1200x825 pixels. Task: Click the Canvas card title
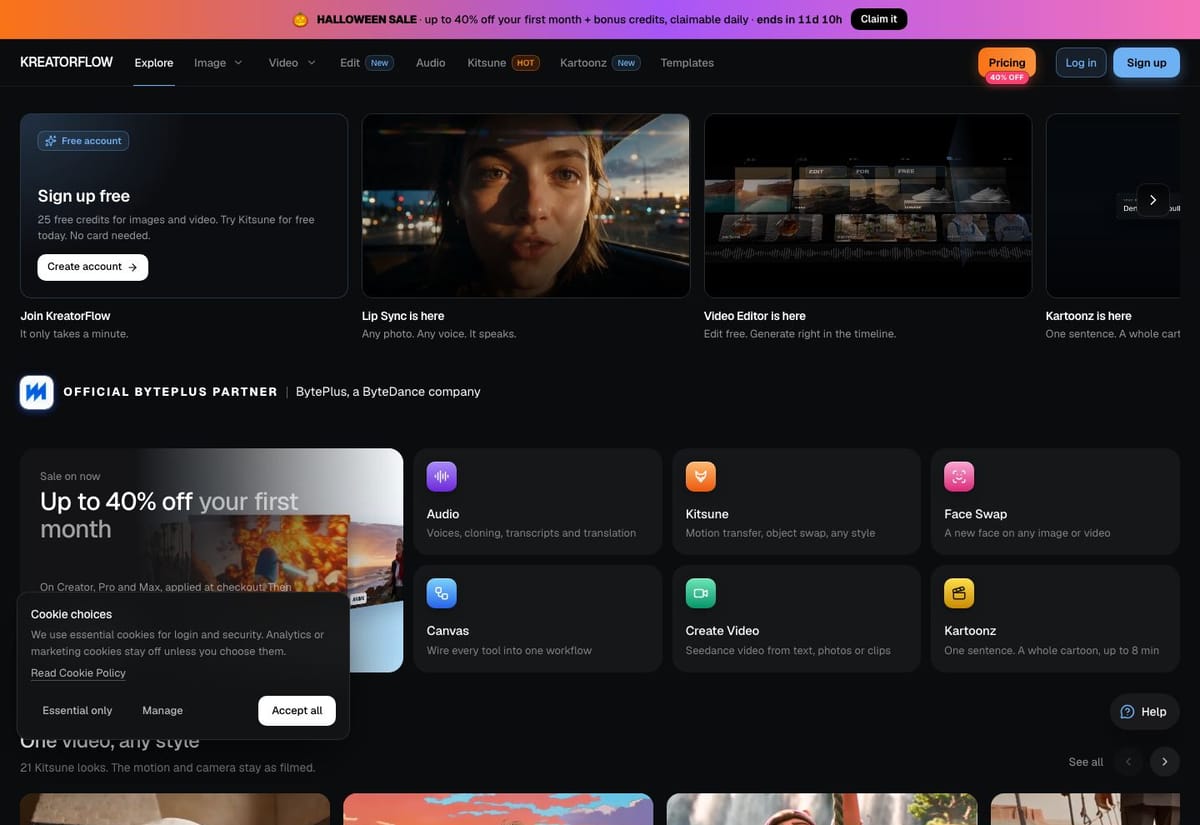click(x=448, y=631)
